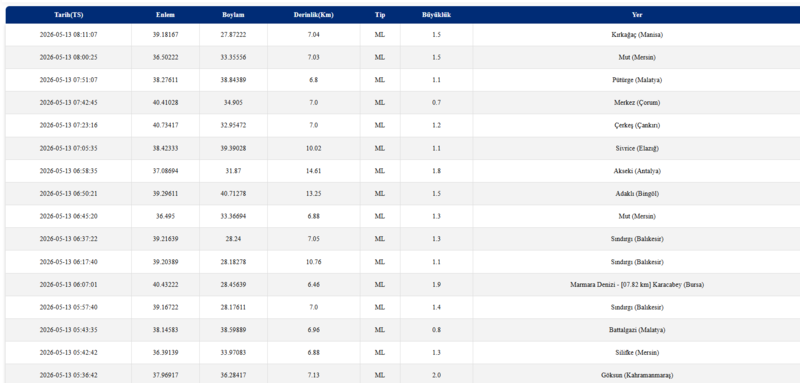
Task: Click longitude value 34.905
Action: click(233, 103)
